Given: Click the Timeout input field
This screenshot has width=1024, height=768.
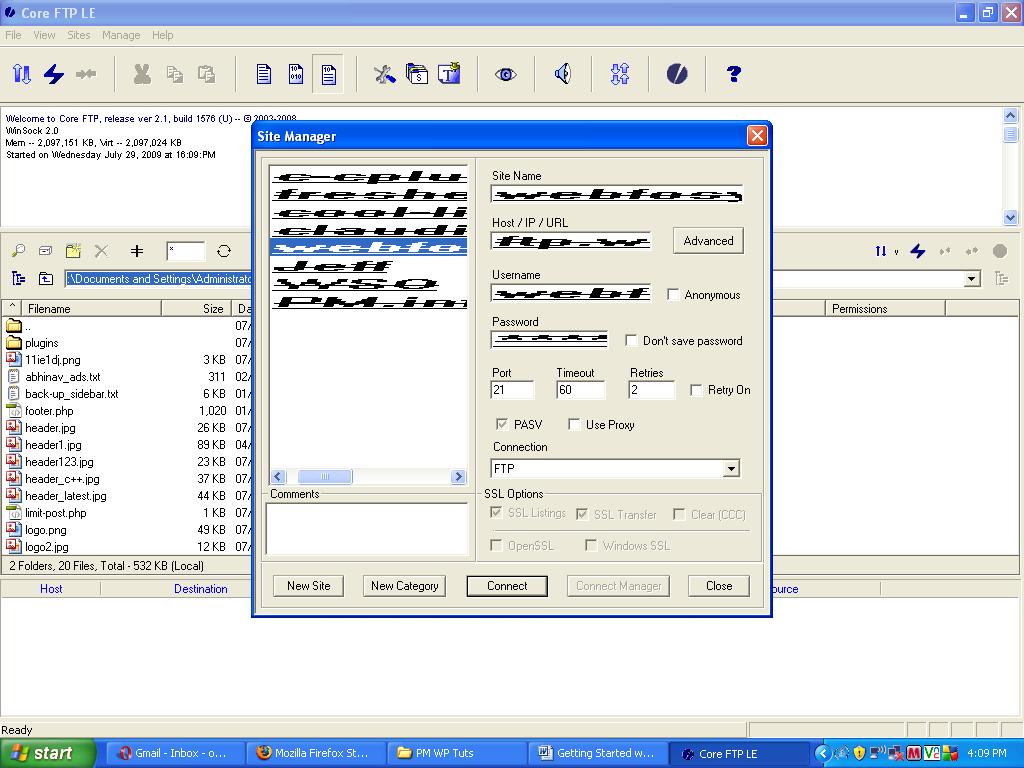Looking at the screenshot, I should coord(581,390).
